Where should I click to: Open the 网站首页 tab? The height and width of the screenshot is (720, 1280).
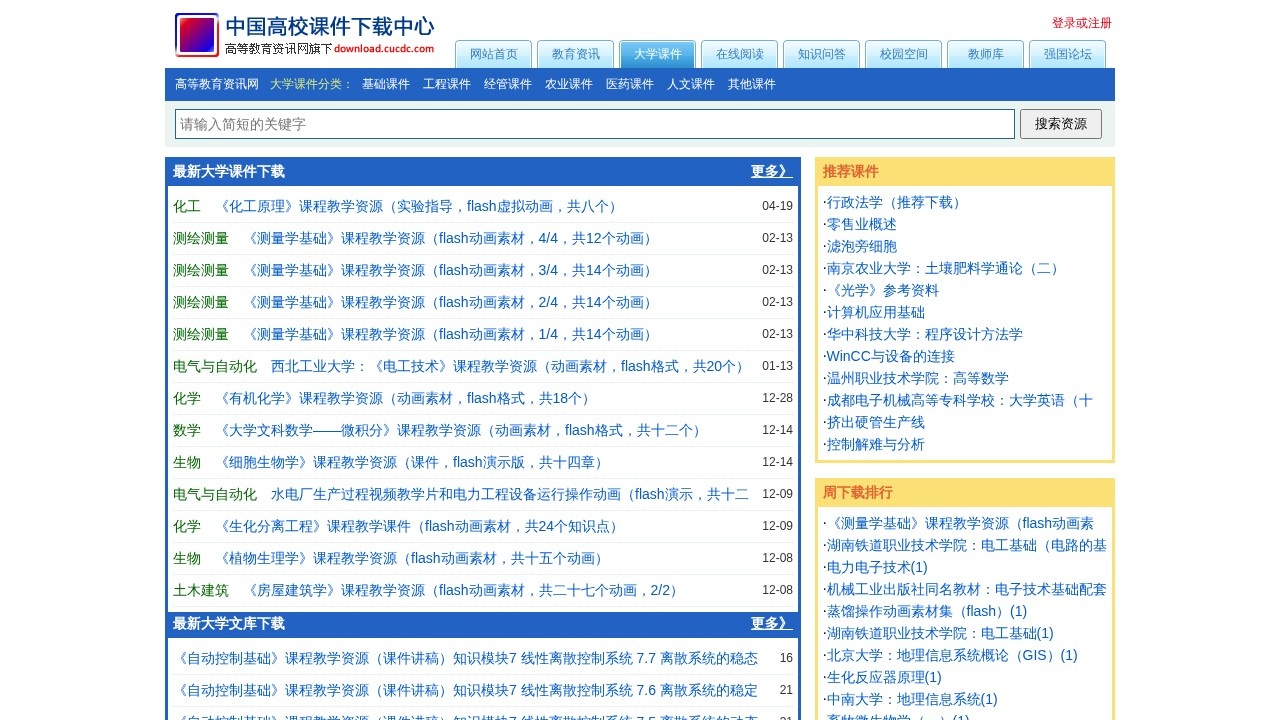click(x=494, y=54)
